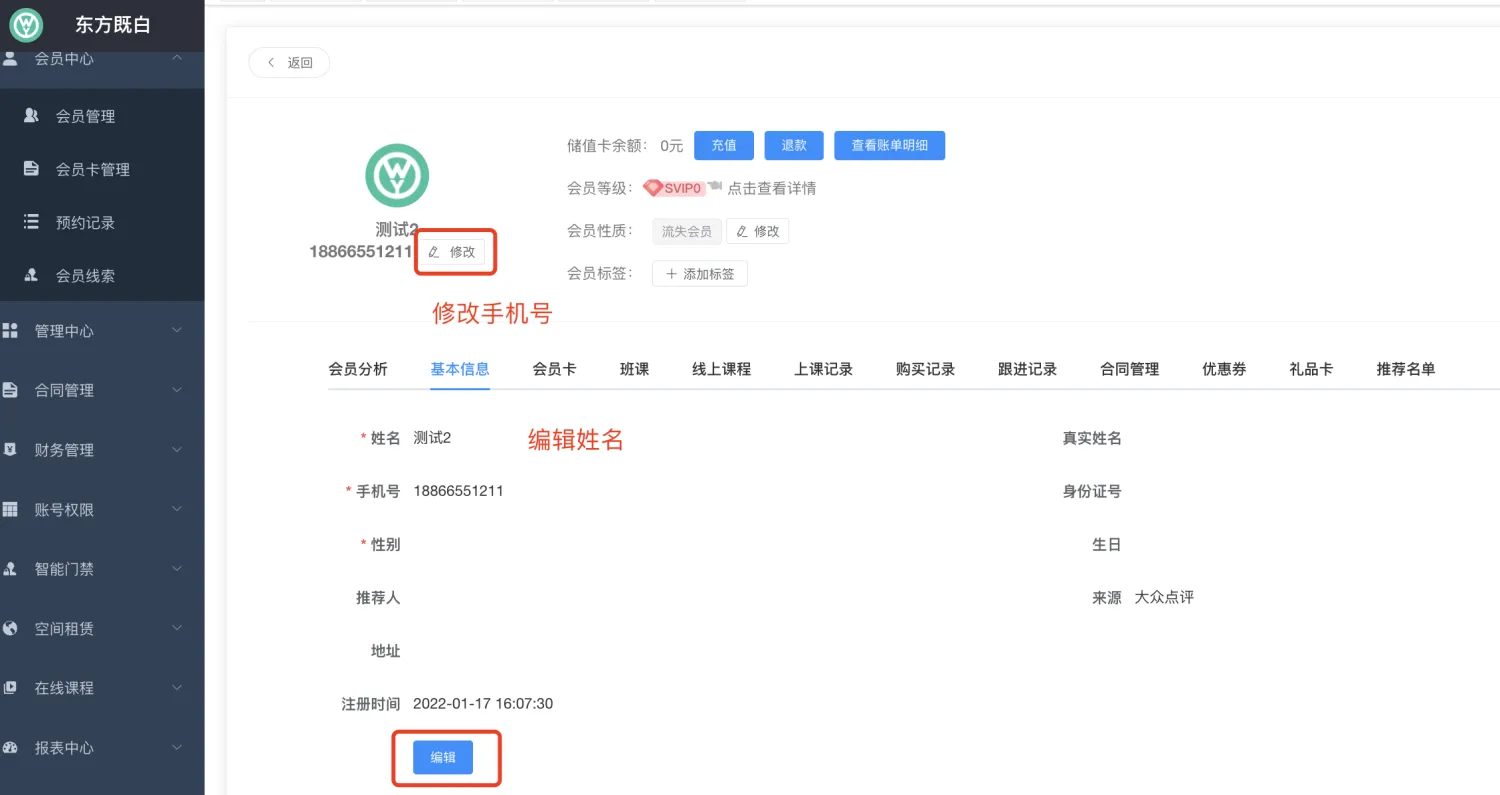This screenshot has width=1500, height=795.
Task: Open the 购买记录 tab
Action: click(x=925, y=369)
